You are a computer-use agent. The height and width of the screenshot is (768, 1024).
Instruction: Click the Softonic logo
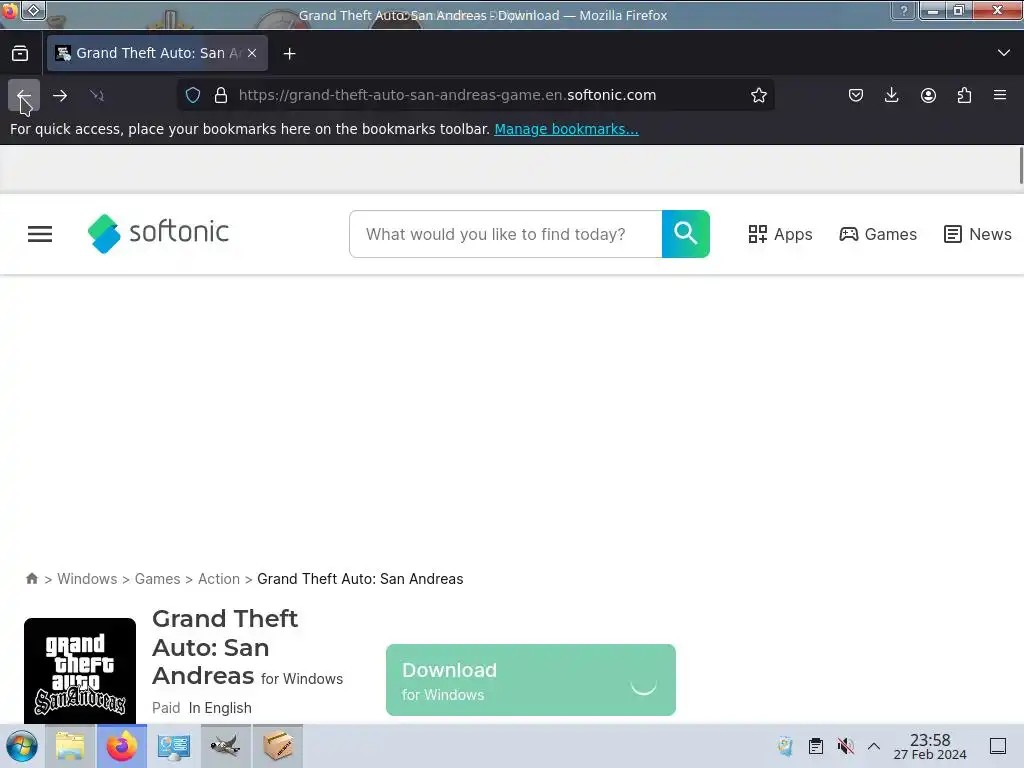(x=158, y=233)
